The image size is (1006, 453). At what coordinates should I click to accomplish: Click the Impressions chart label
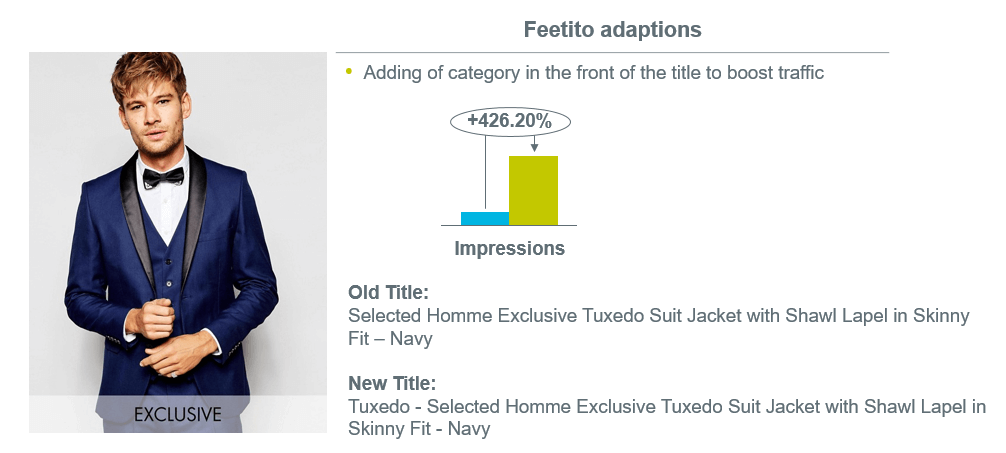click(509, 248)
